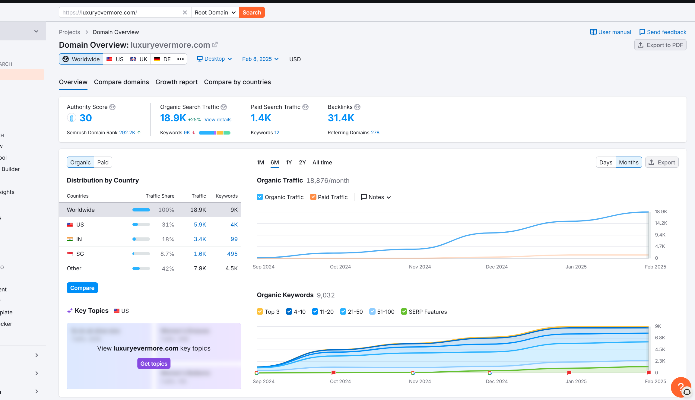Open the Projects breadcrumb link
Screen dimensions: 695x400
click(70, 32)
